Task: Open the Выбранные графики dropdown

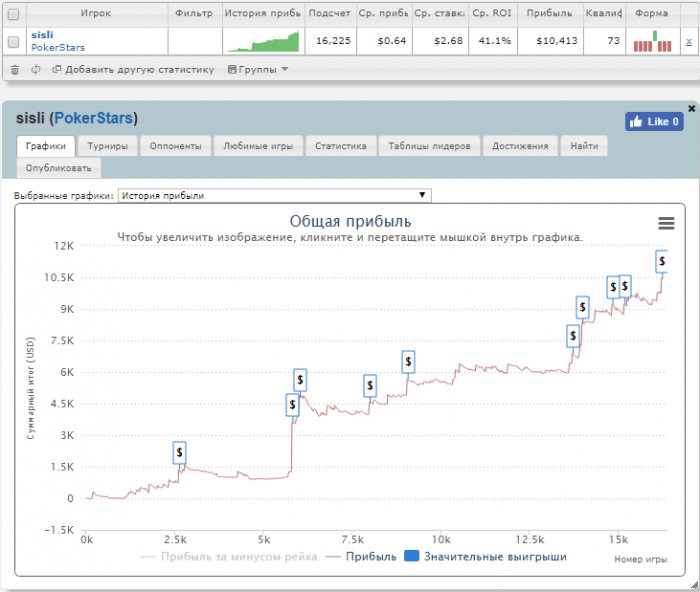Action: coord(274,196)
